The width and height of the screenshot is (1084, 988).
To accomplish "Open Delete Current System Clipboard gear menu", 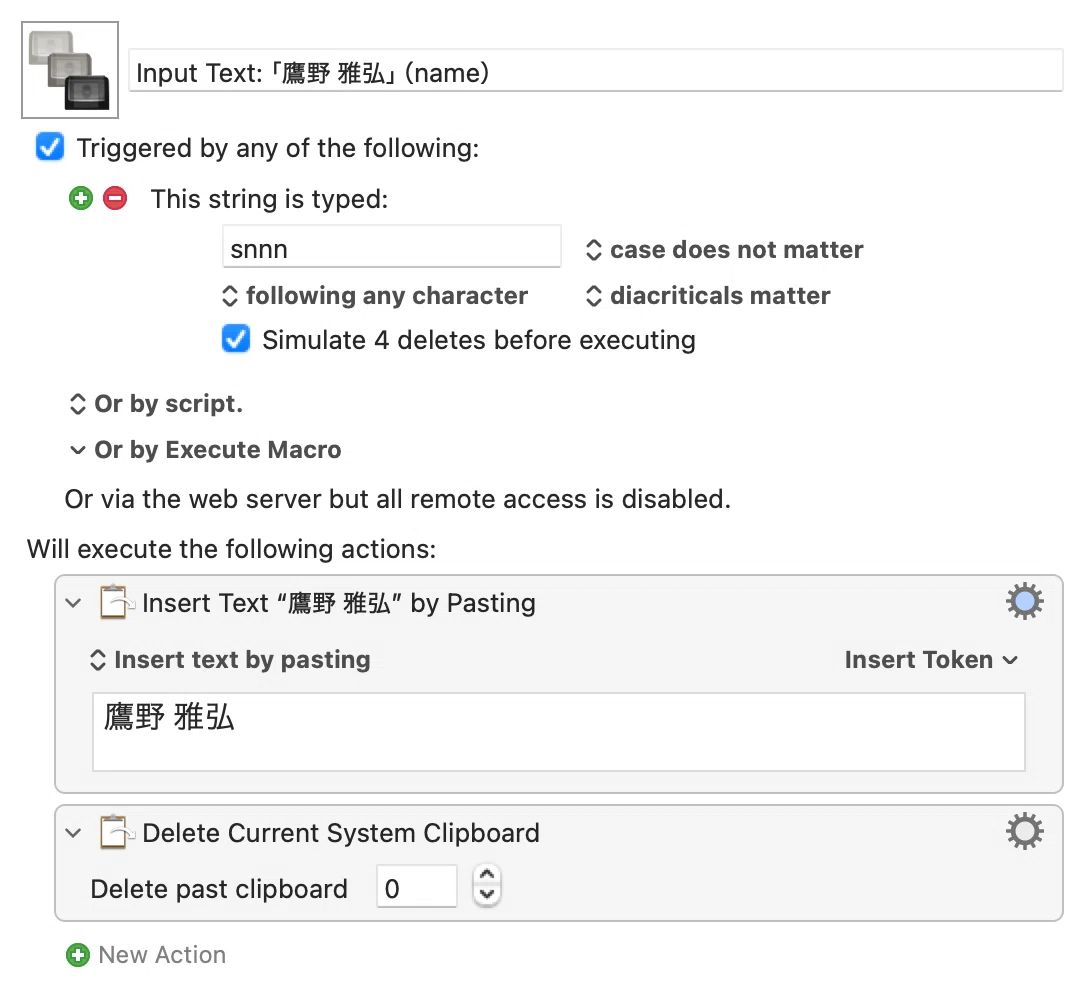I will click(x=1024, y=831).
